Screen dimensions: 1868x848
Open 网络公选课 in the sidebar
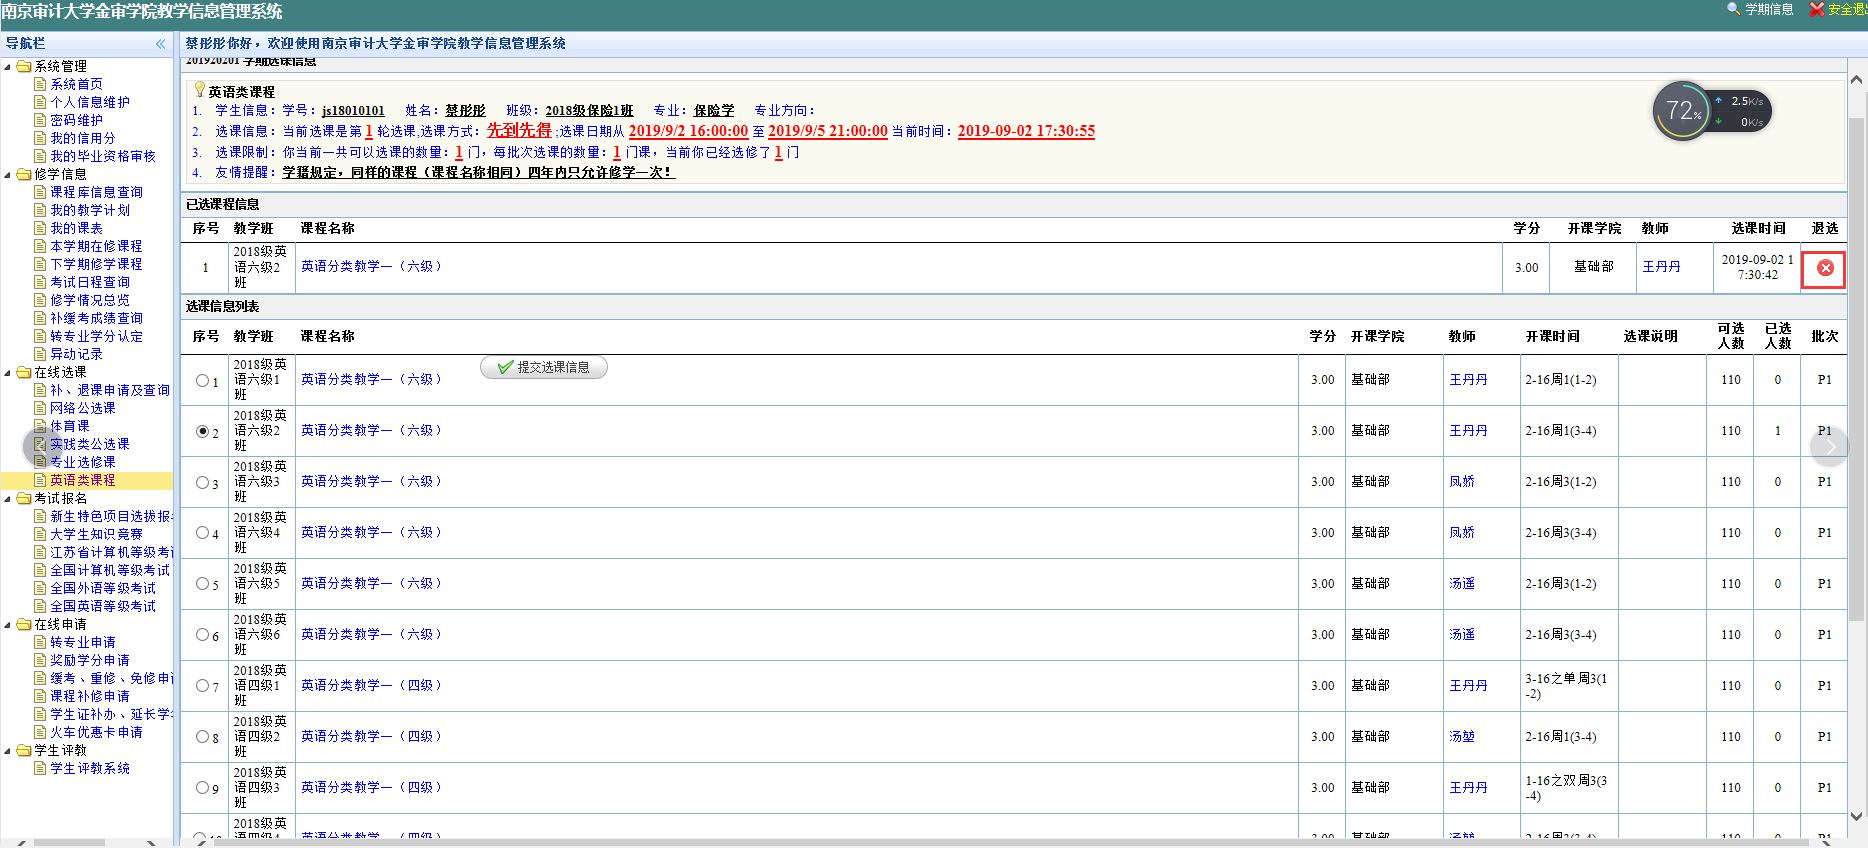click(x=82, y=408)
